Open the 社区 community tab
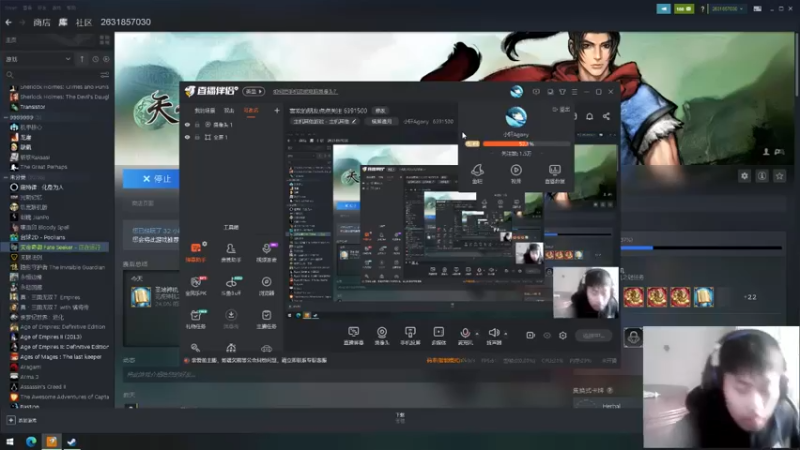The image size is (800, 450). (84, 22)
